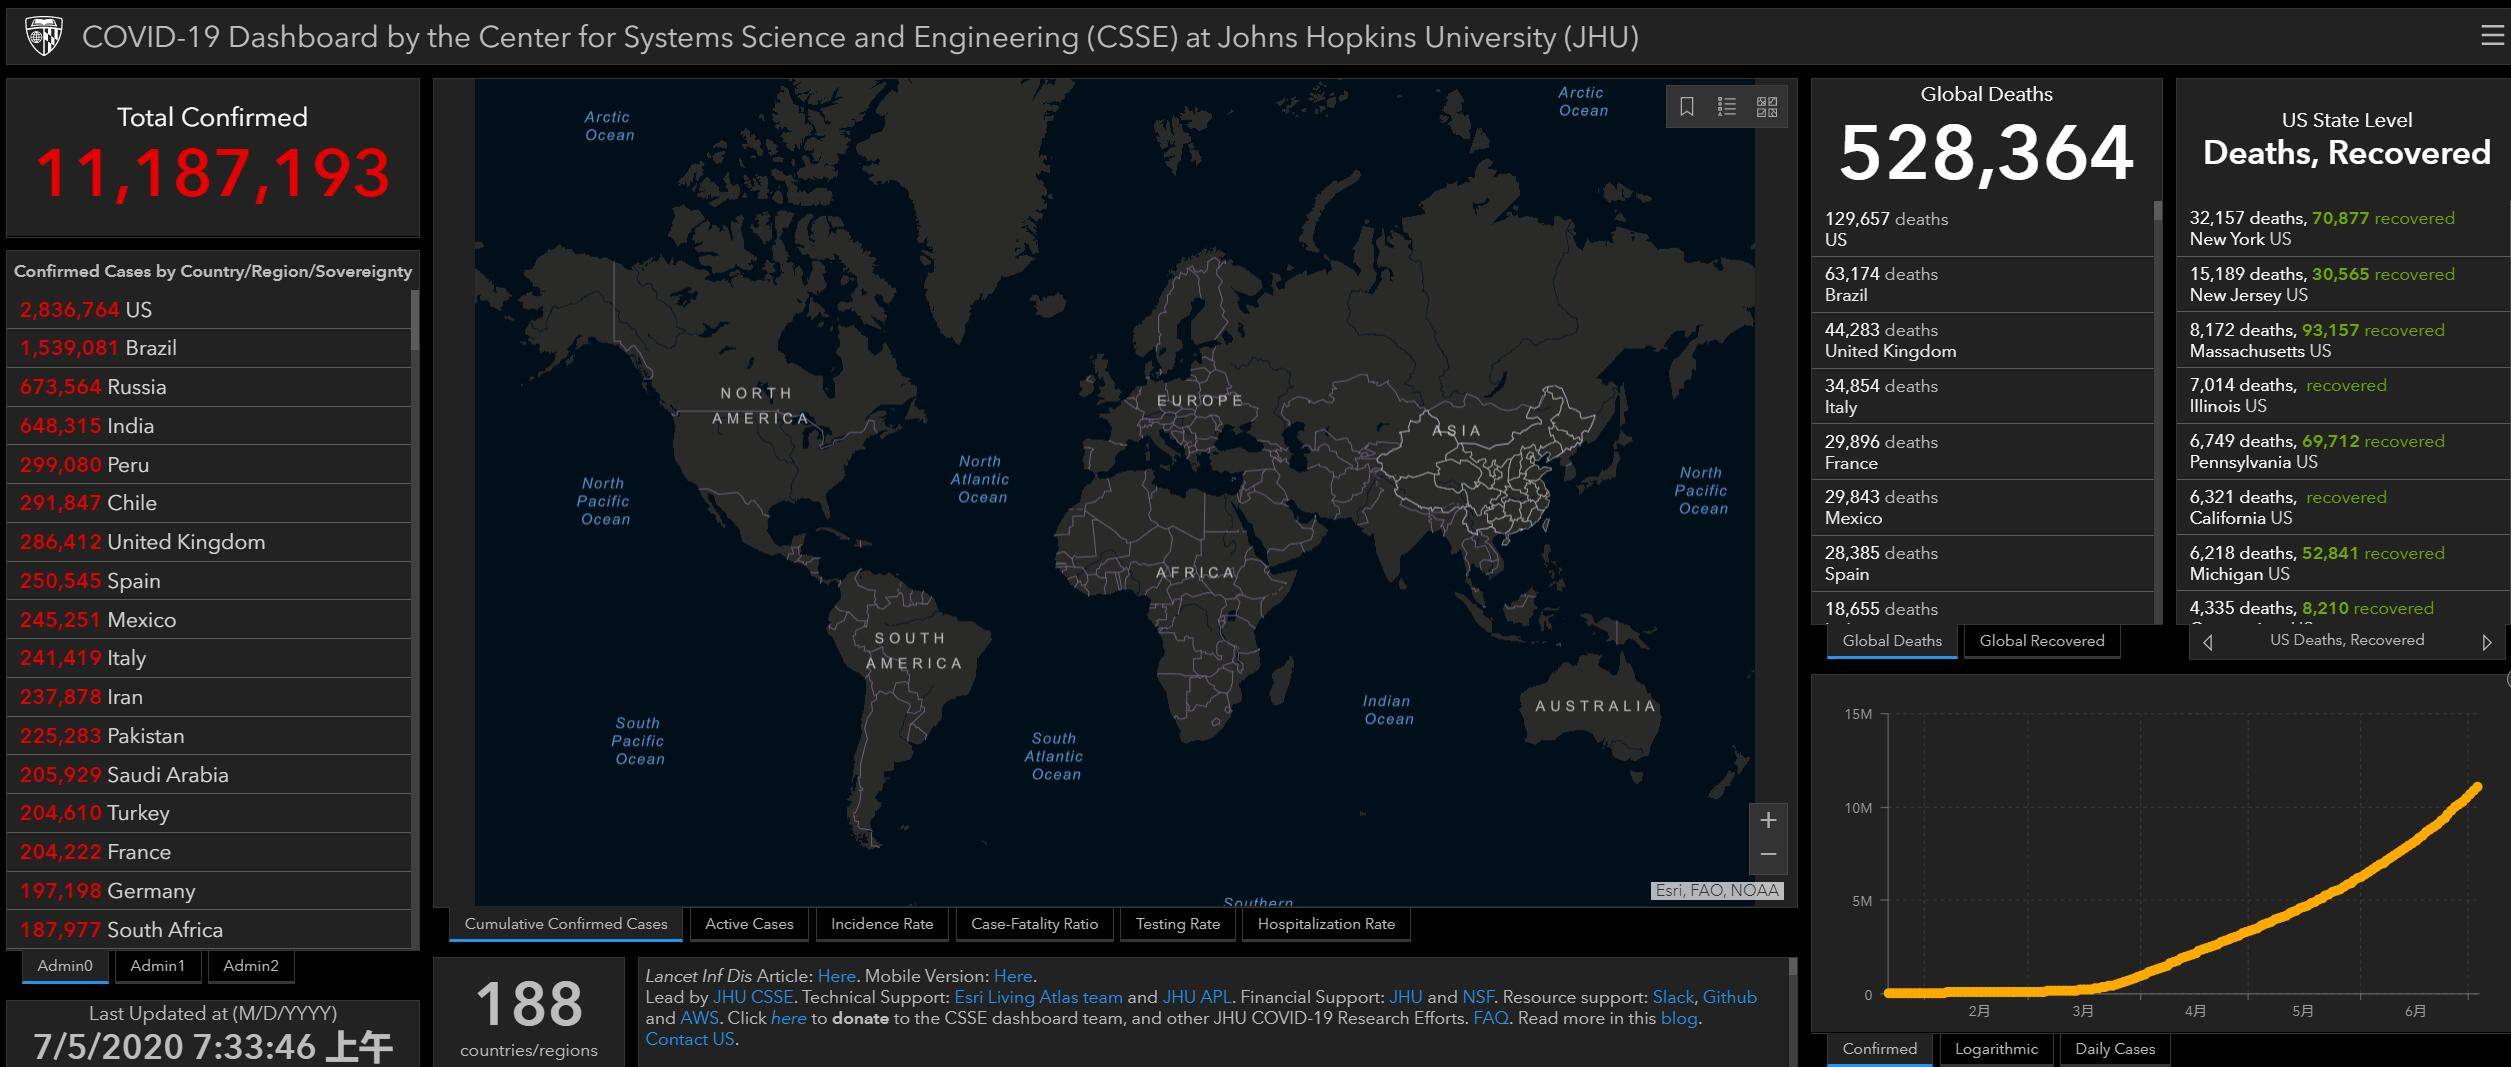The image size is (2511, 1067).
Task: Click Massachusetts US state entry
Action: coord(2344,341)
